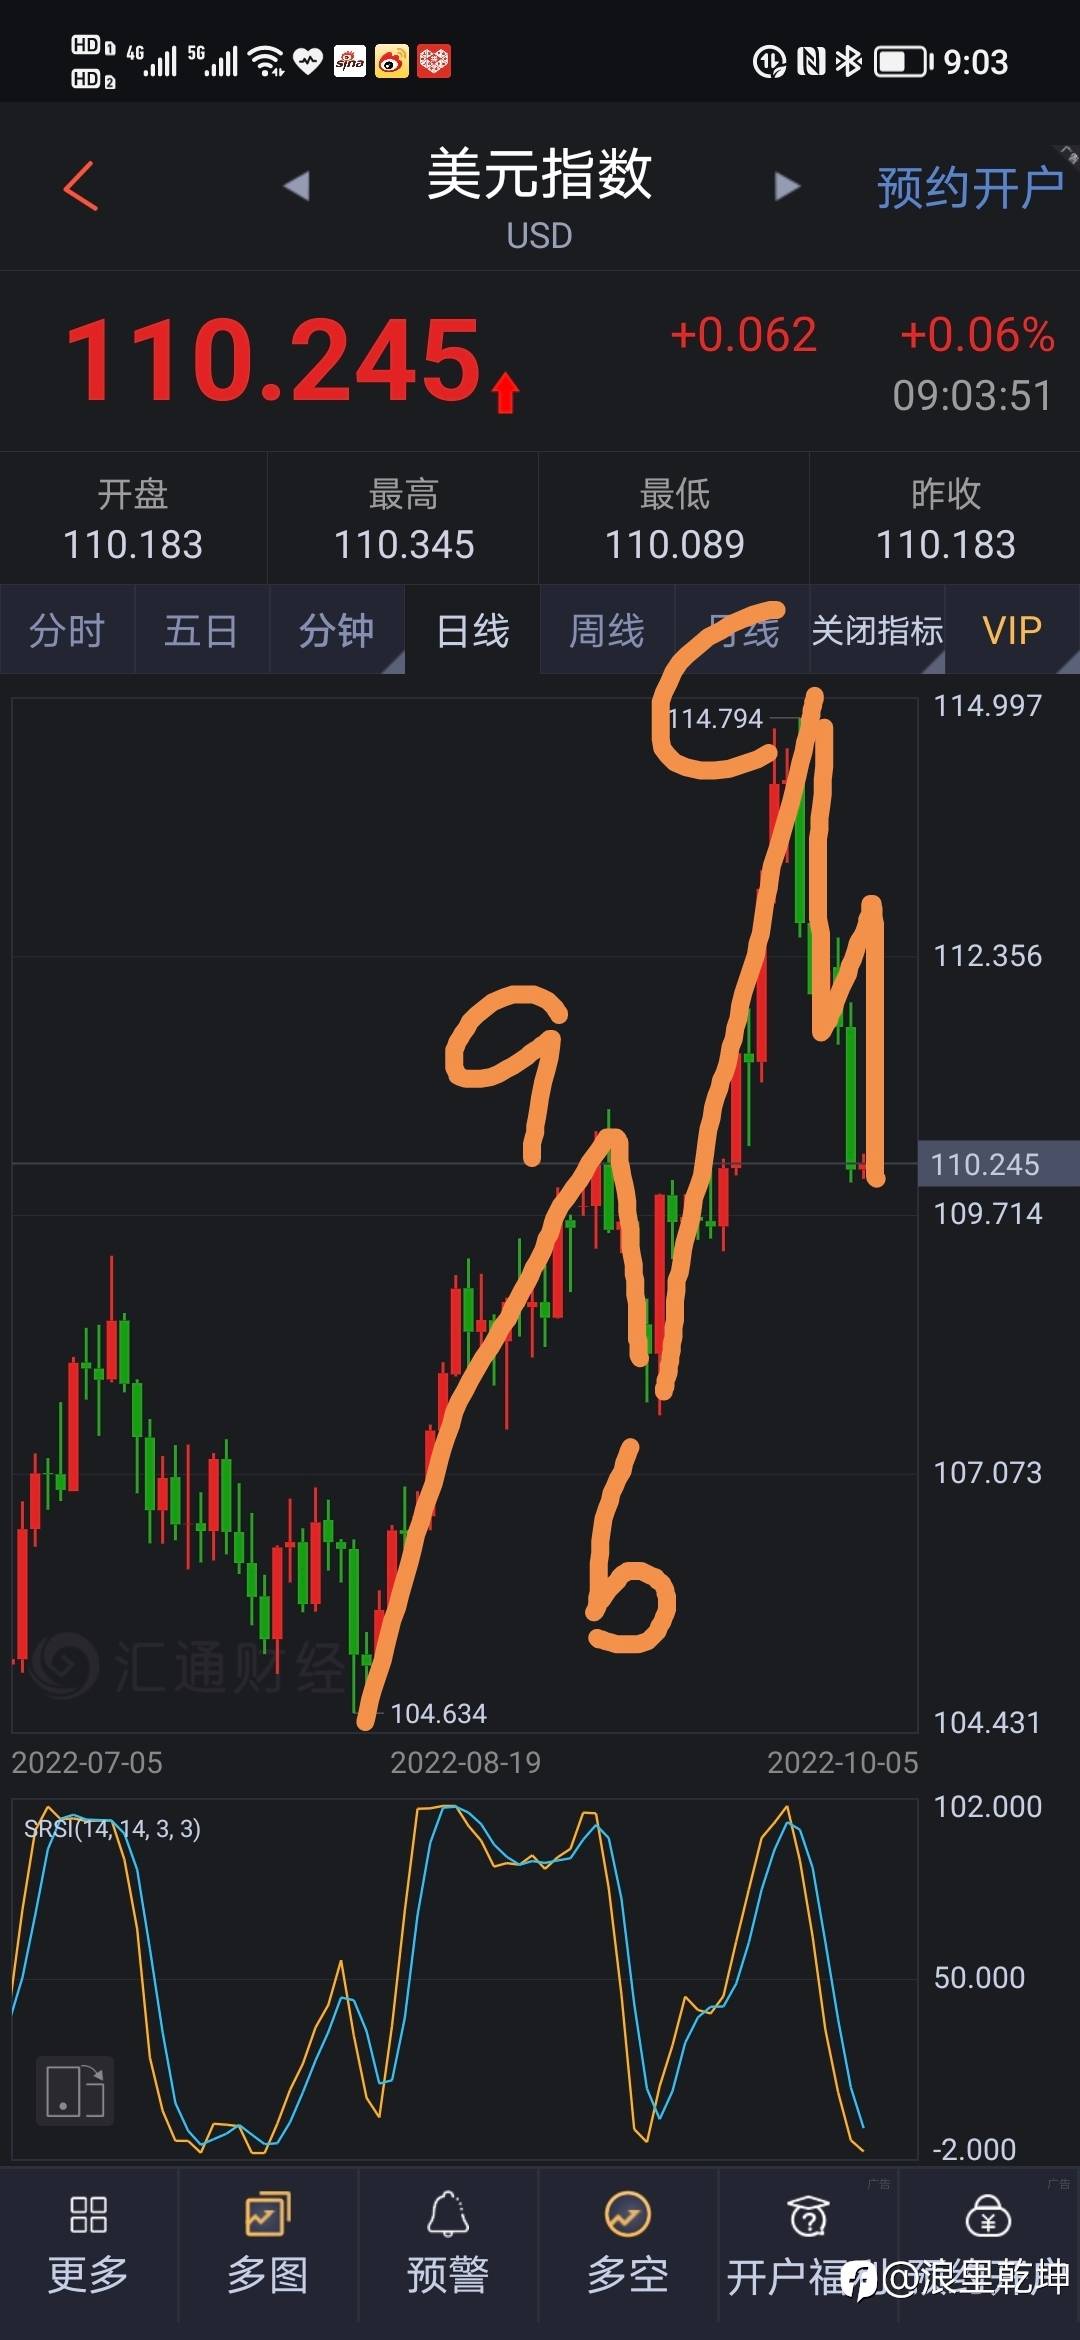
Task: Tap SRSI(14,14,3,3) indicator label
Action: (x=112, y=1828)
